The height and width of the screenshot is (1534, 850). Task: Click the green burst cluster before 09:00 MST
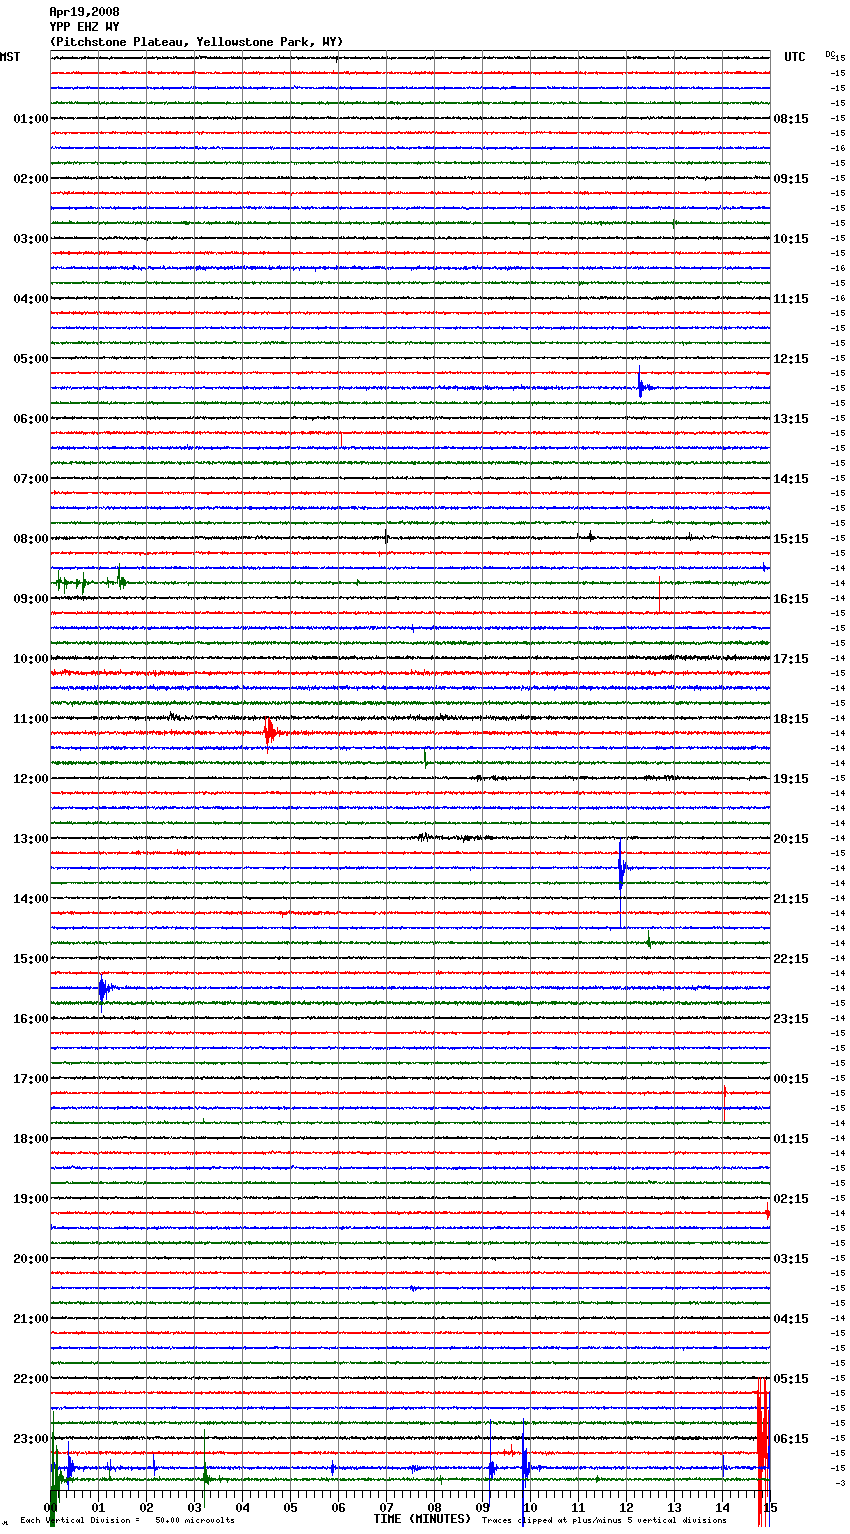[x=90, y=581]
